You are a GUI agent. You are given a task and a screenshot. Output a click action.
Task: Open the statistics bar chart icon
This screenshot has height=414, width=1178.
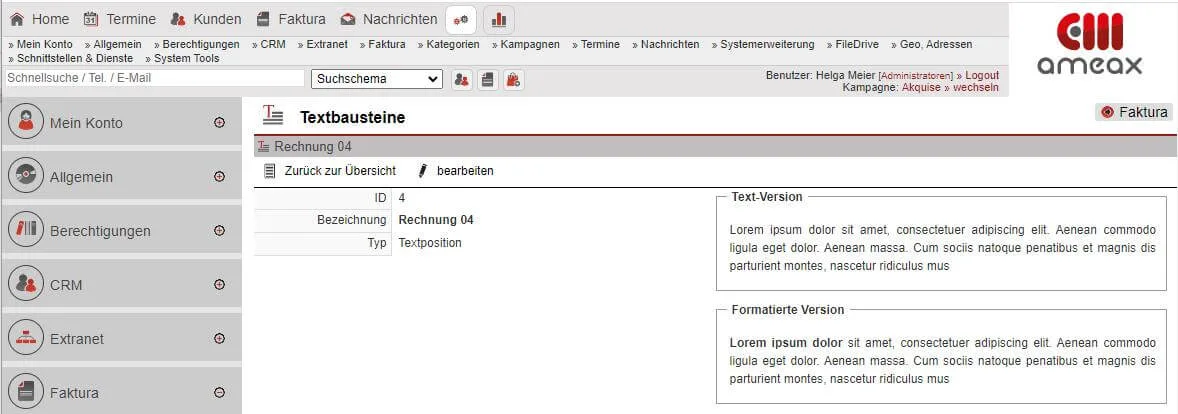pos(498,19)
